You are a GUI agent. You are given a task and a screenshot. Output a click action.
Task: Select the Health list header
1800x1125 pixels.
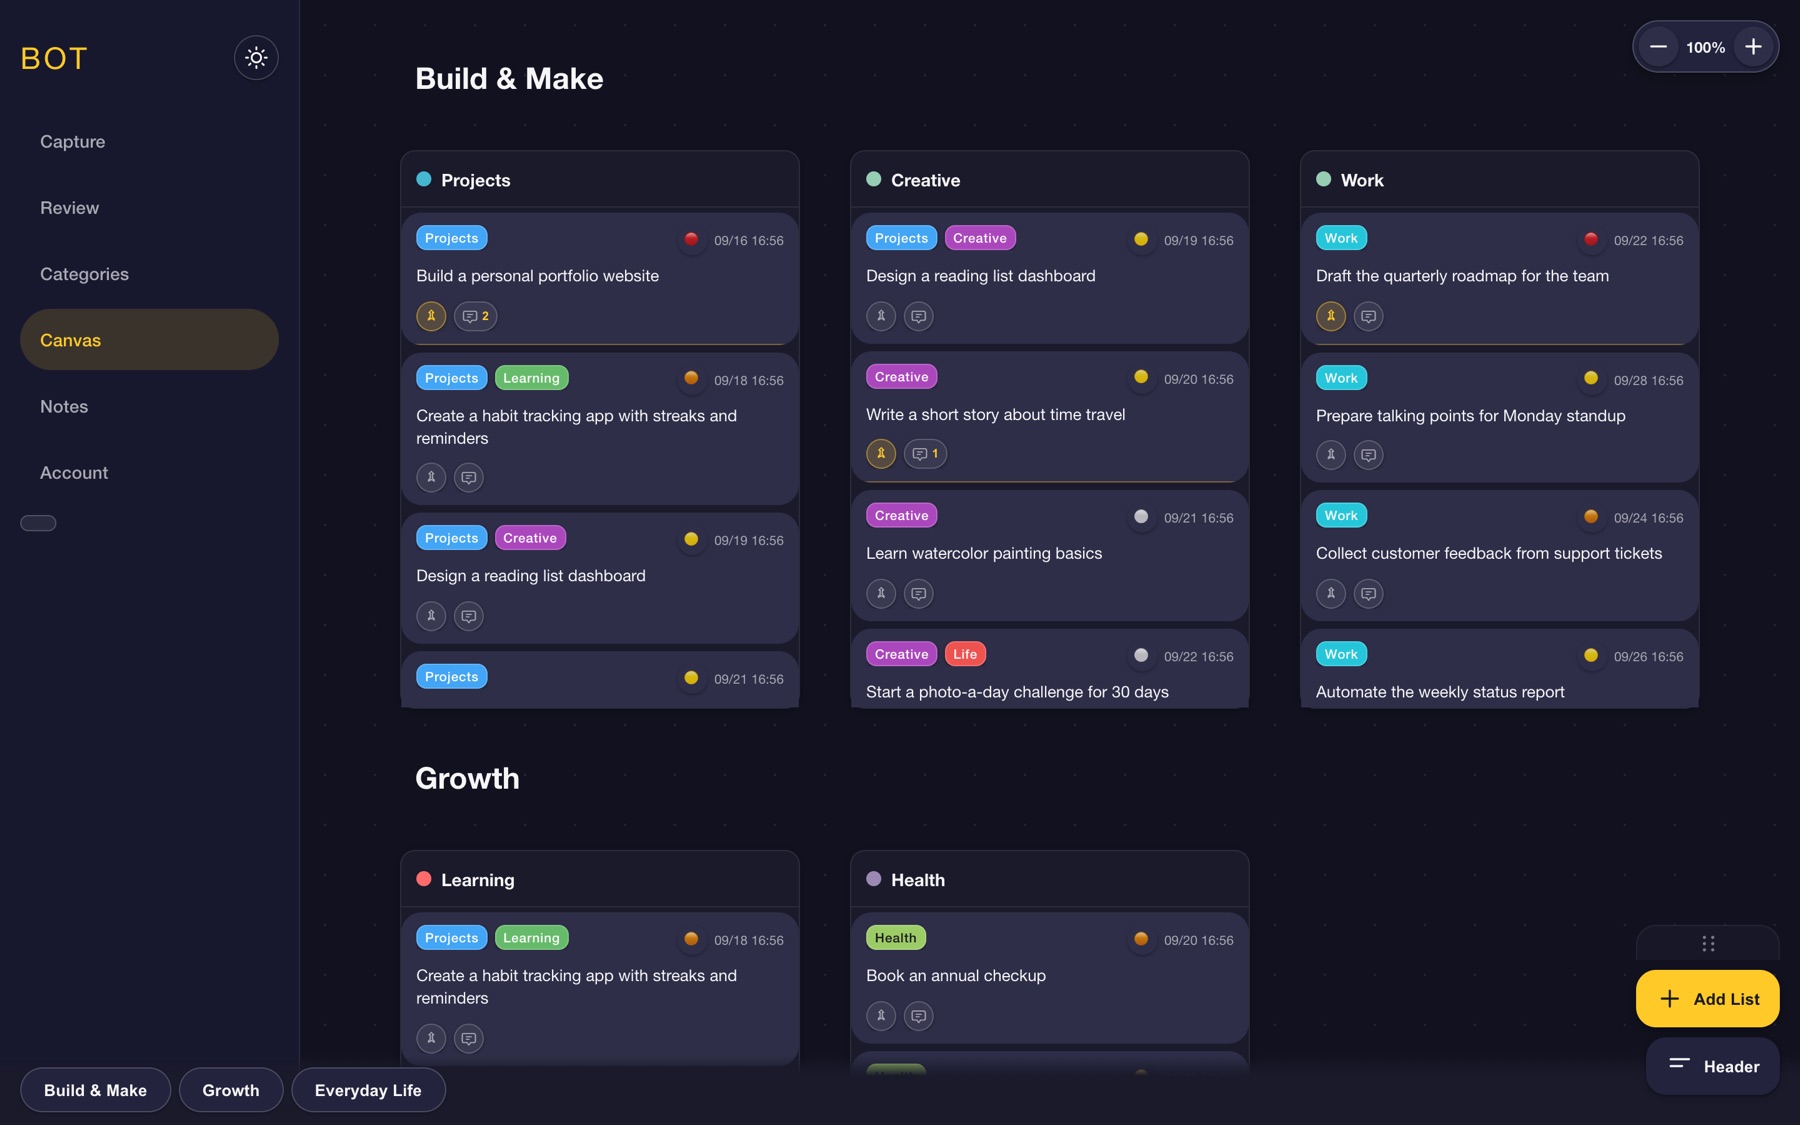coord(1050,880)
